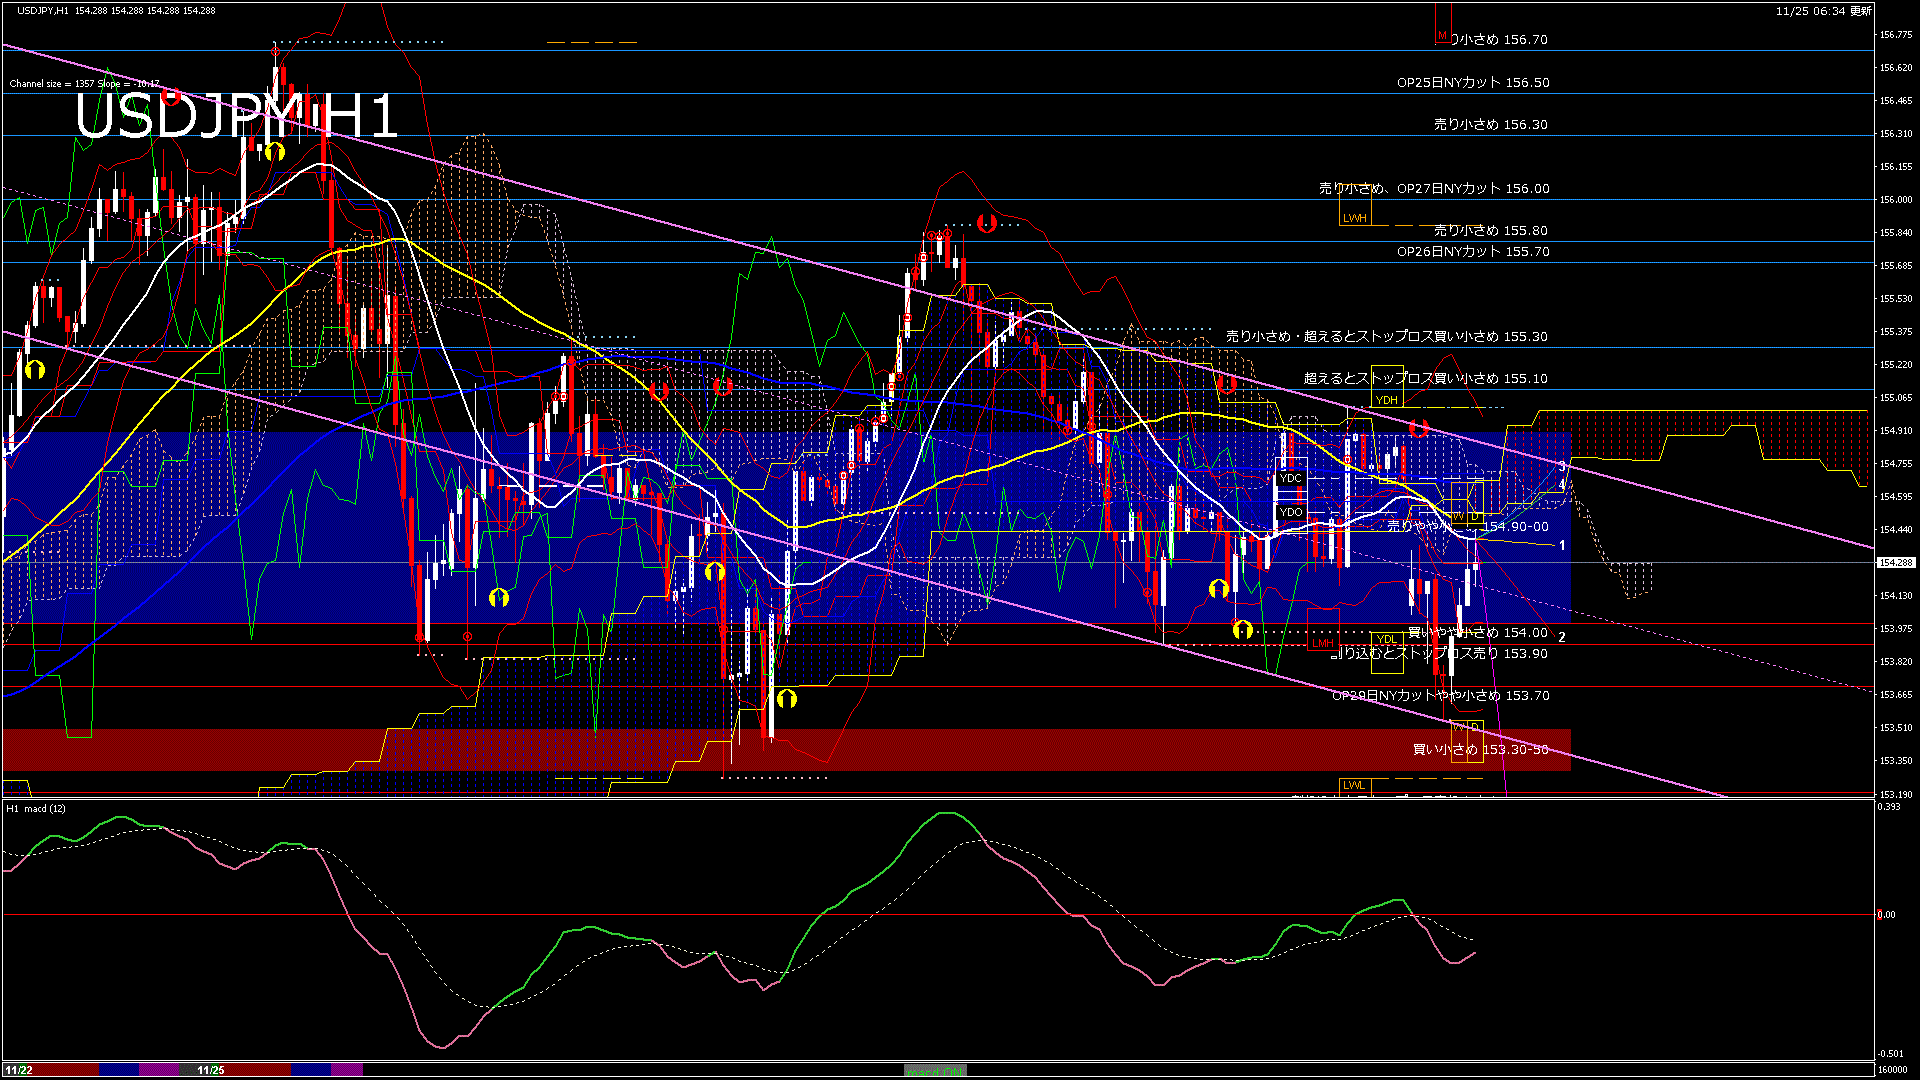Click the 買いやや小さめ 154.00 level label

(x=1477, y=633)
